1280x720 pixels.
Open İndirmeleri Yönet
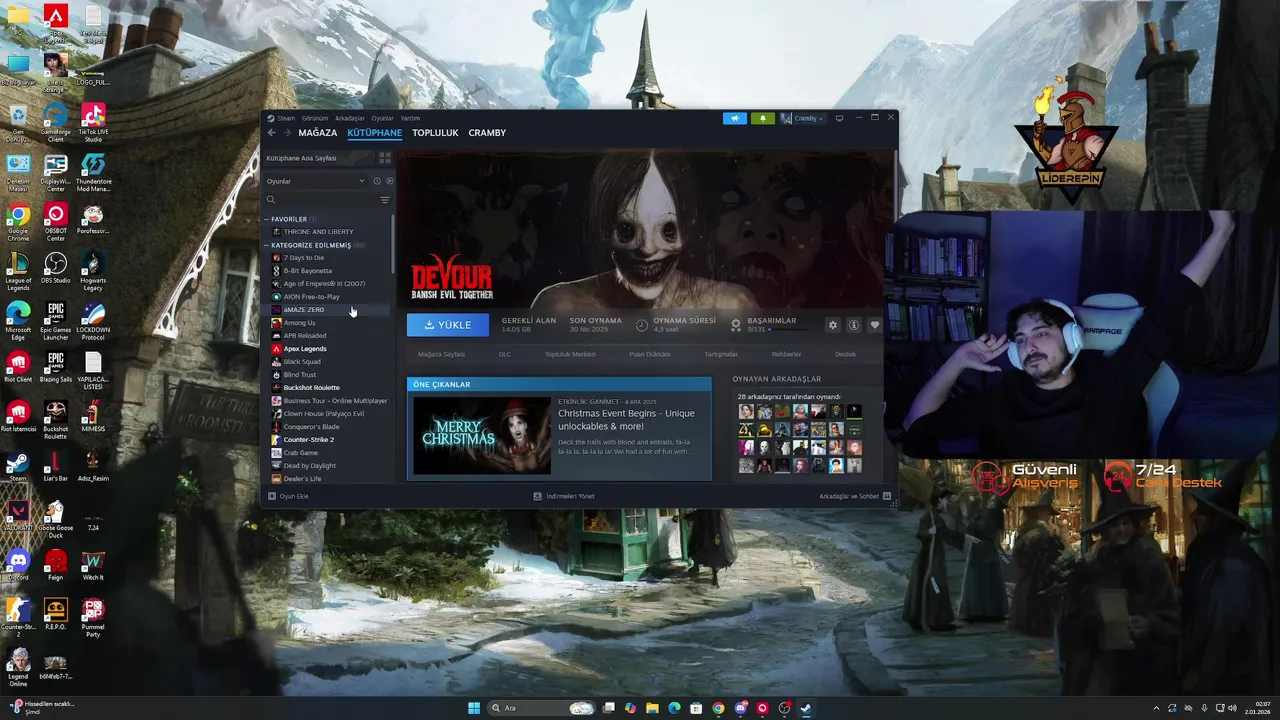point(564,496)
